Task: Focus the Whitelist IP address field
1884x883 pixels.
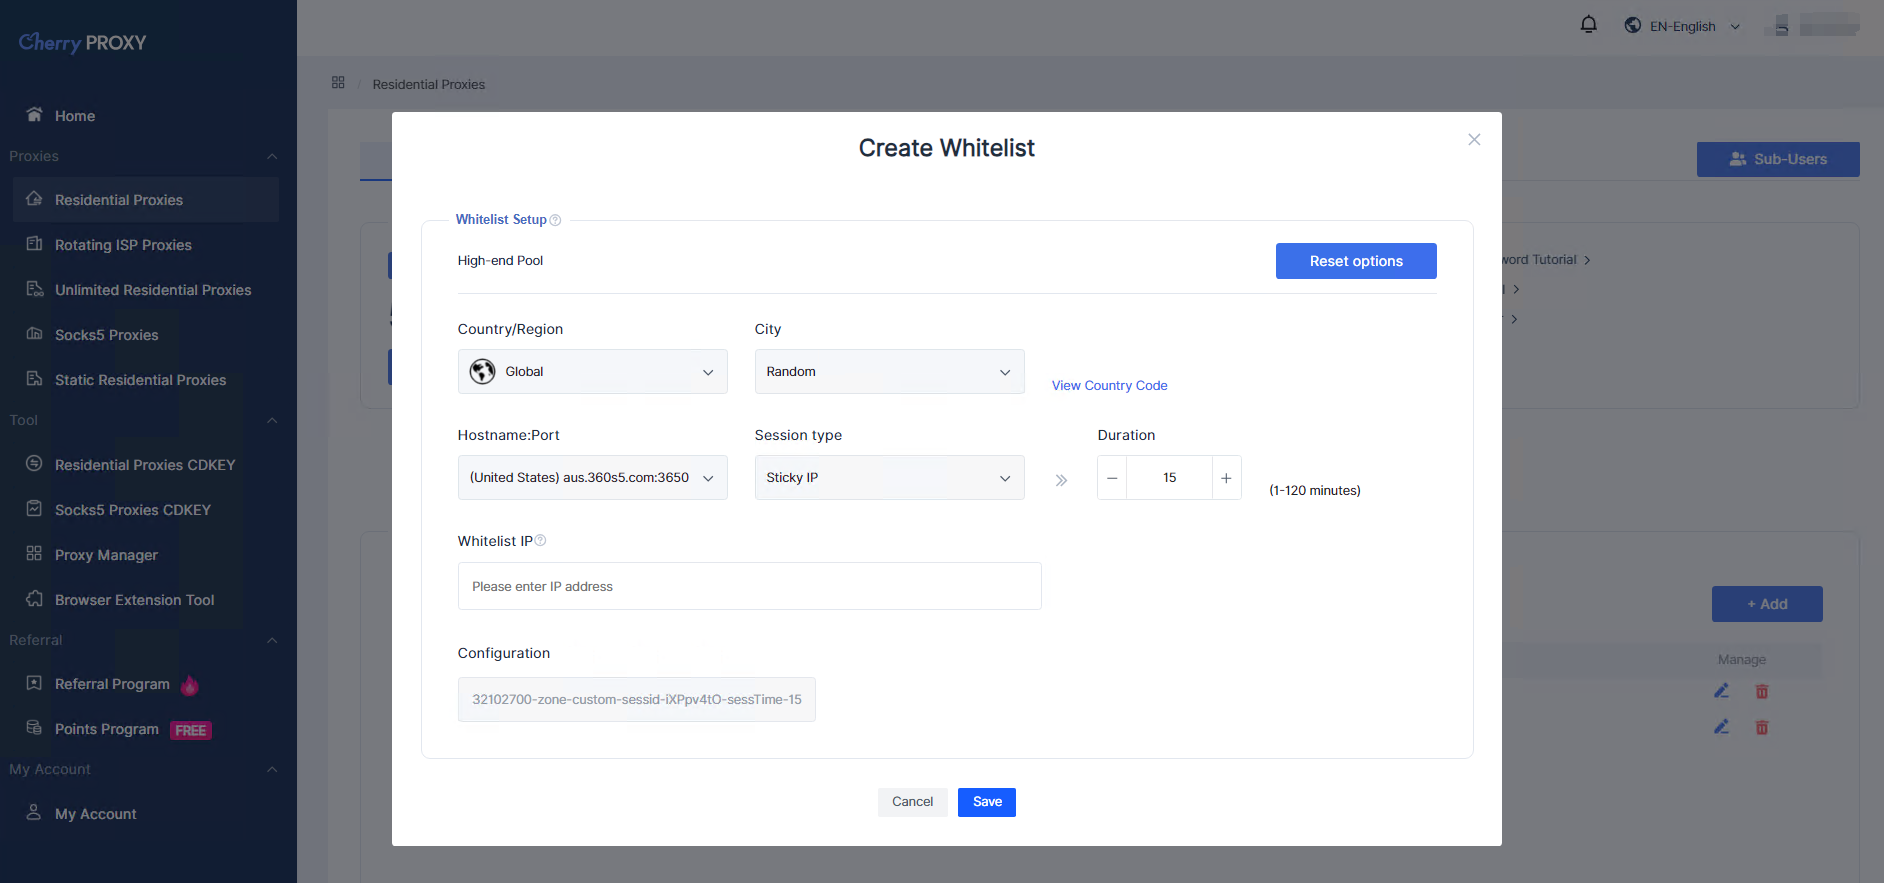Action: point(749,587)
